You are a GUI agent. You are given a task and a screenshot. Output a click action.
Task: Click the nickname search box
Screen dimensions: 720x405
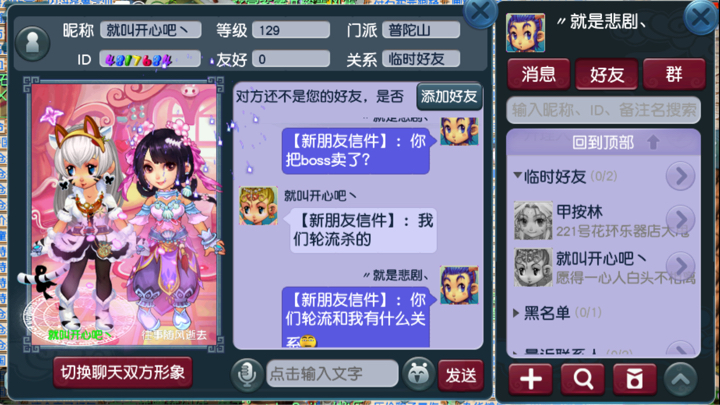pos(603,110)
